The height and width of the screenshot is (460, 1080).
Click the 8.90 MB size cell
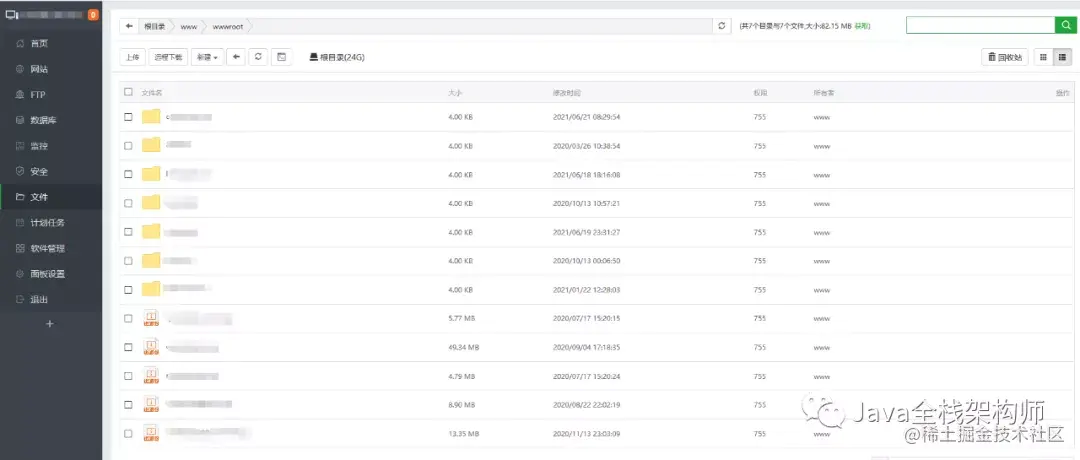click(x=461, y=405)
